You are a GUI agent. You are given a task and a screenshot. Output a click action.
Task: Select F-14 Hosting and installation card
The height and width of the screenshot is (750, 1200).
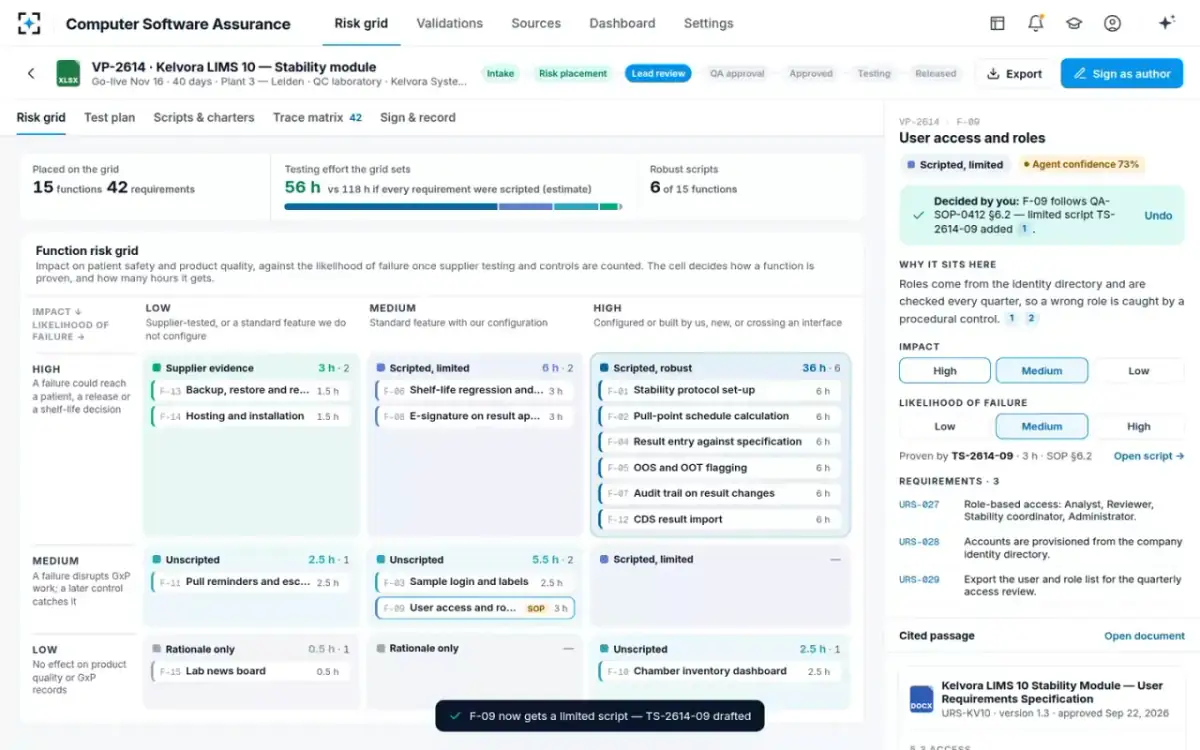250,417
